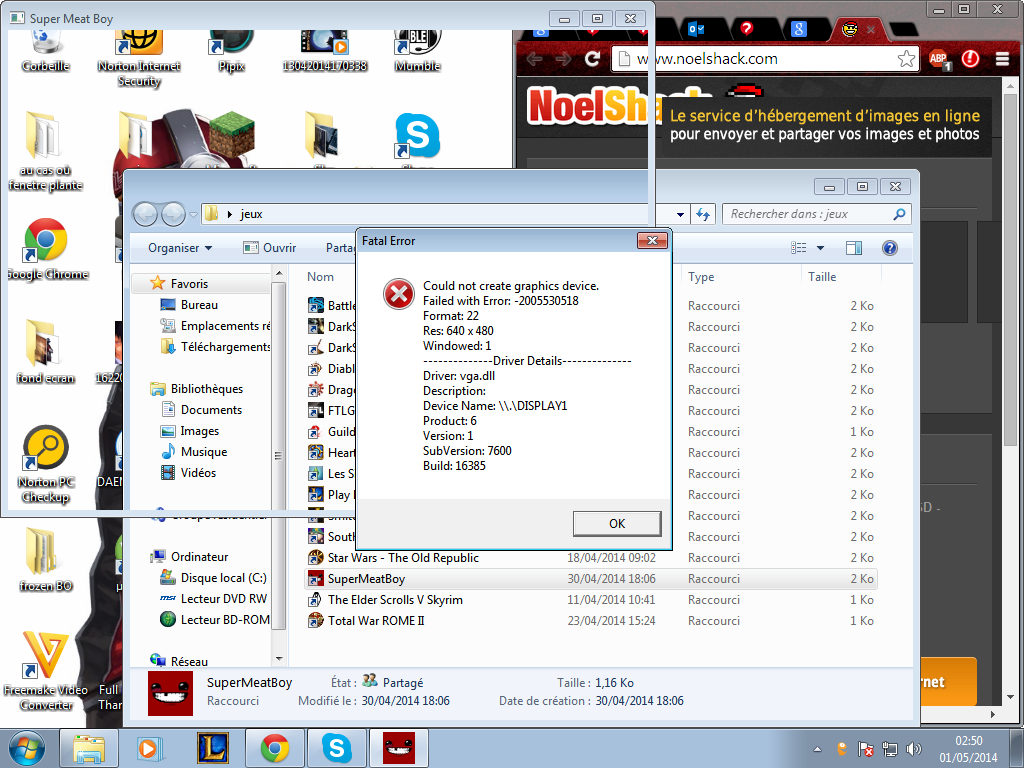The image size is (1024, 768).
Task: Expand the address bar history dropdown
Action: tap(680, 214)
